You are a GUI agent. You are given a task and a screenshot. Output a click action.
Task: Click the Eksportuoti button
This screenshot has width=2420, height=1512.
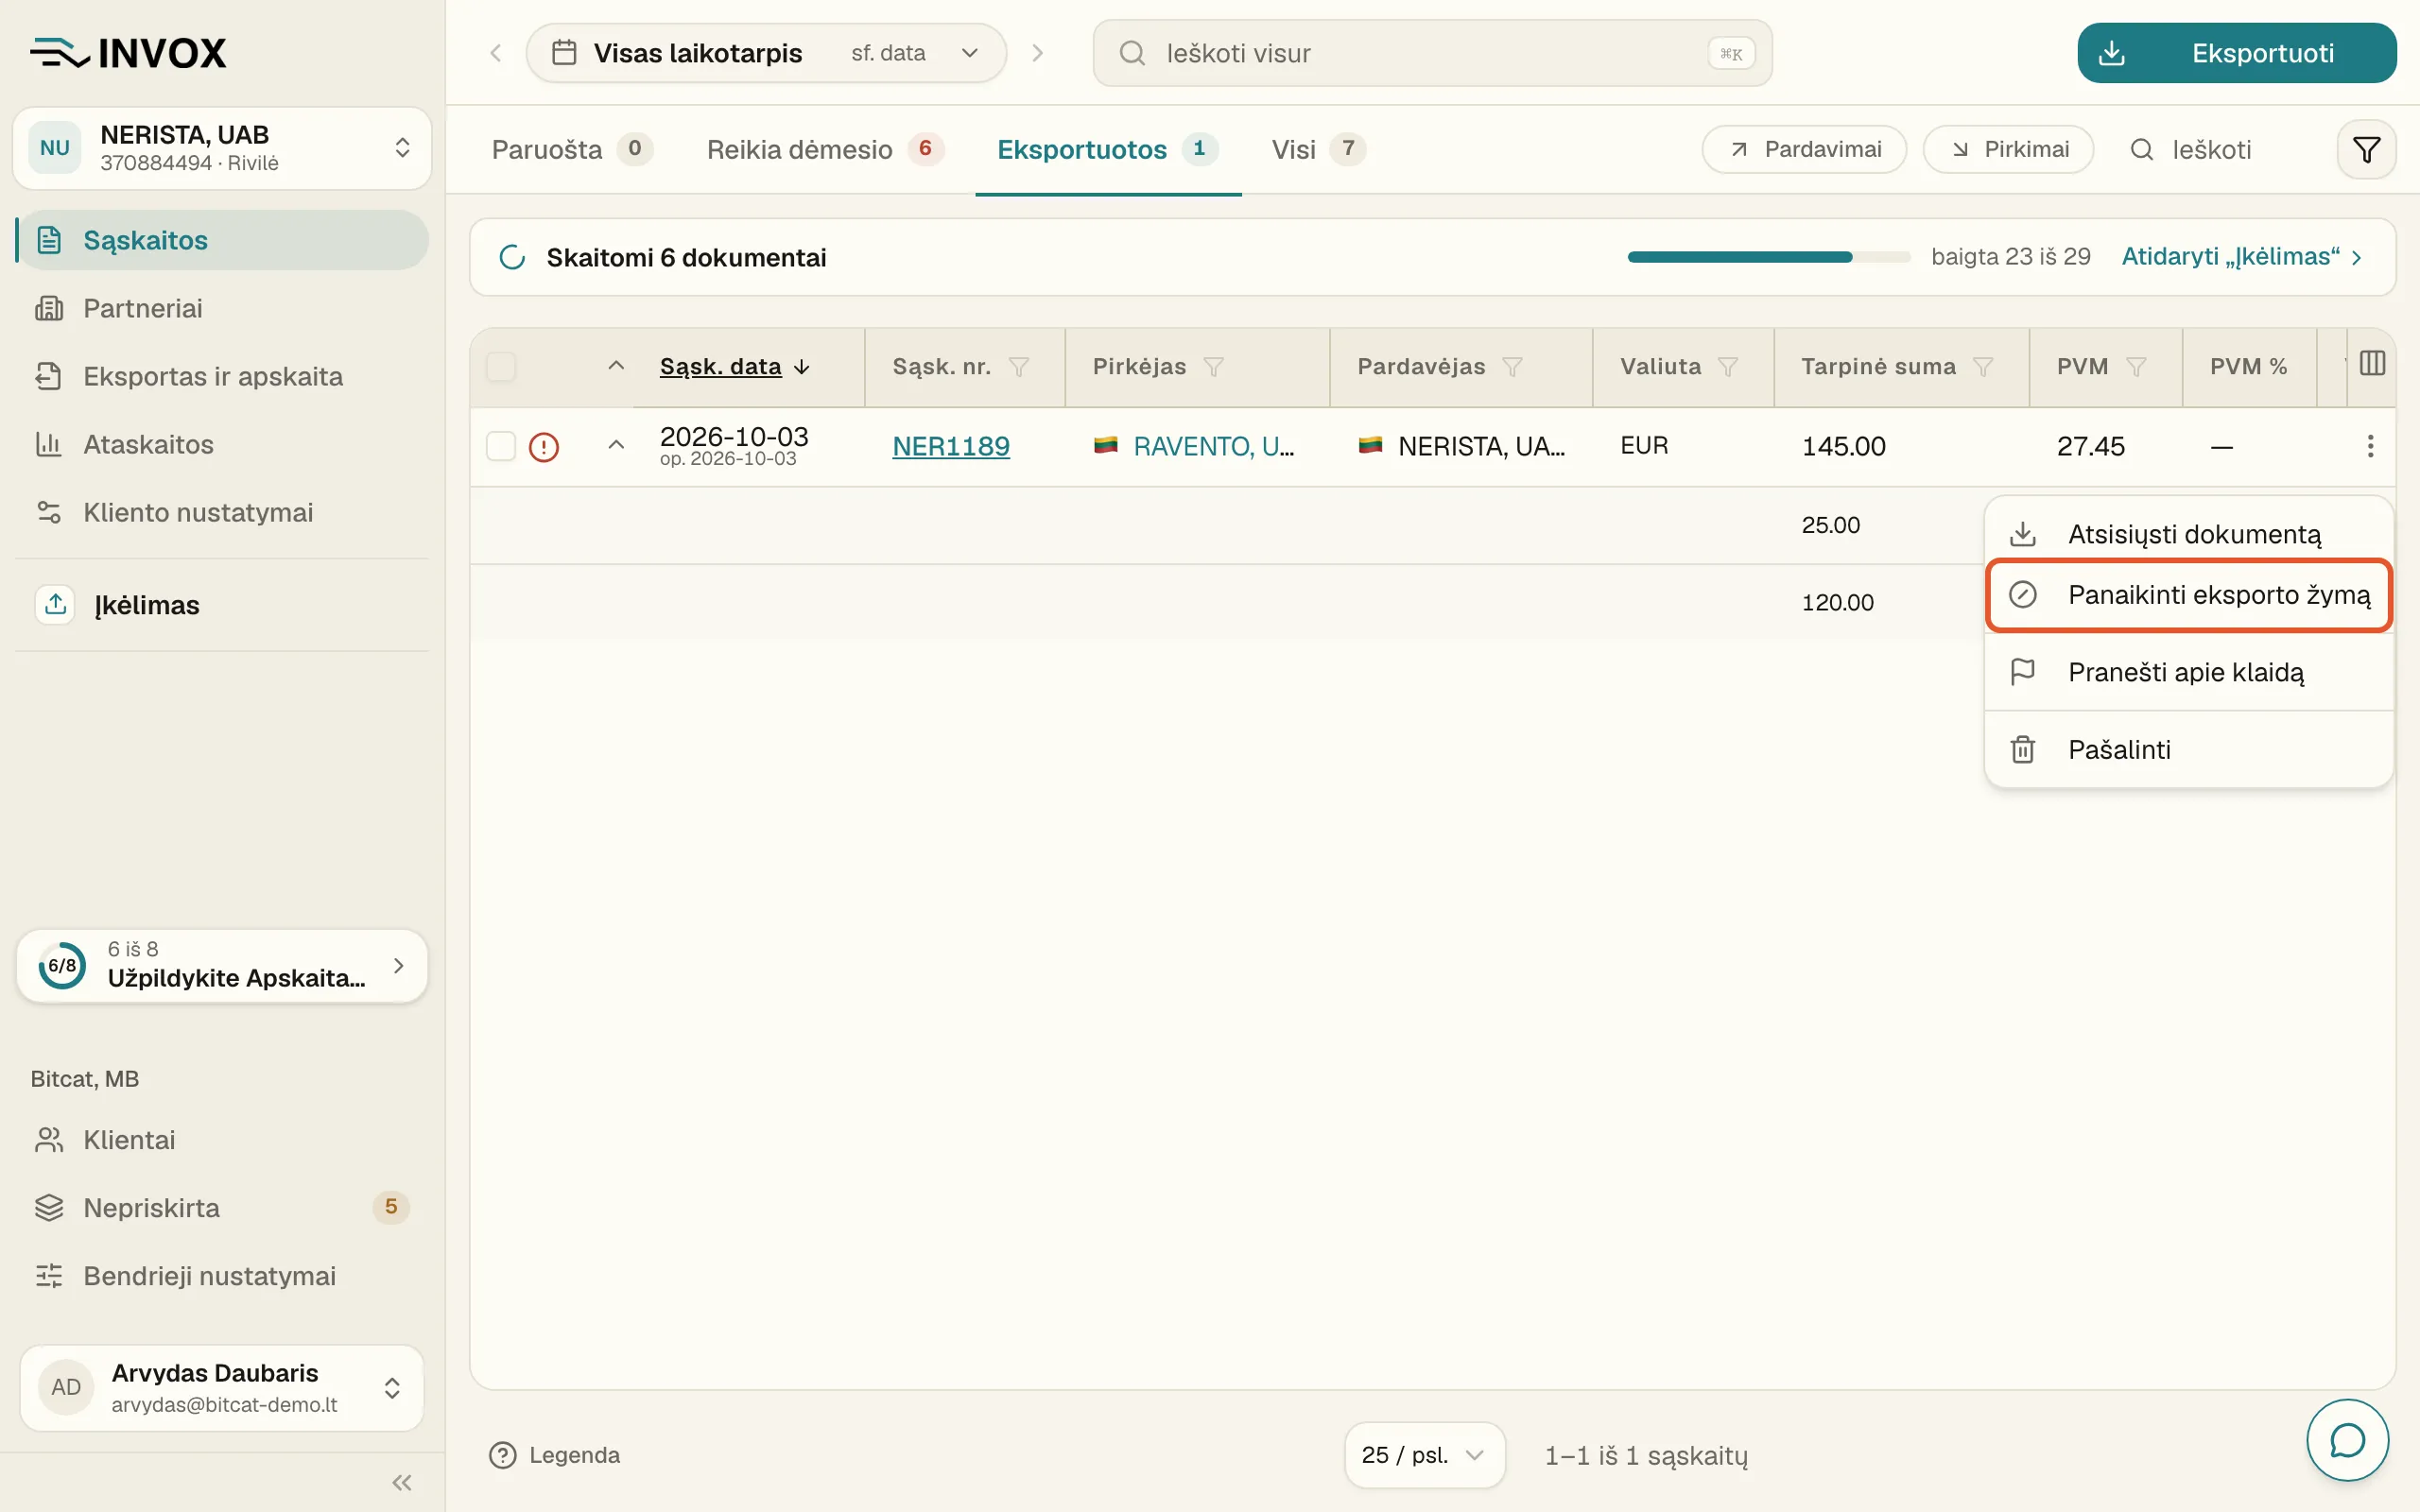point(2237,53)
